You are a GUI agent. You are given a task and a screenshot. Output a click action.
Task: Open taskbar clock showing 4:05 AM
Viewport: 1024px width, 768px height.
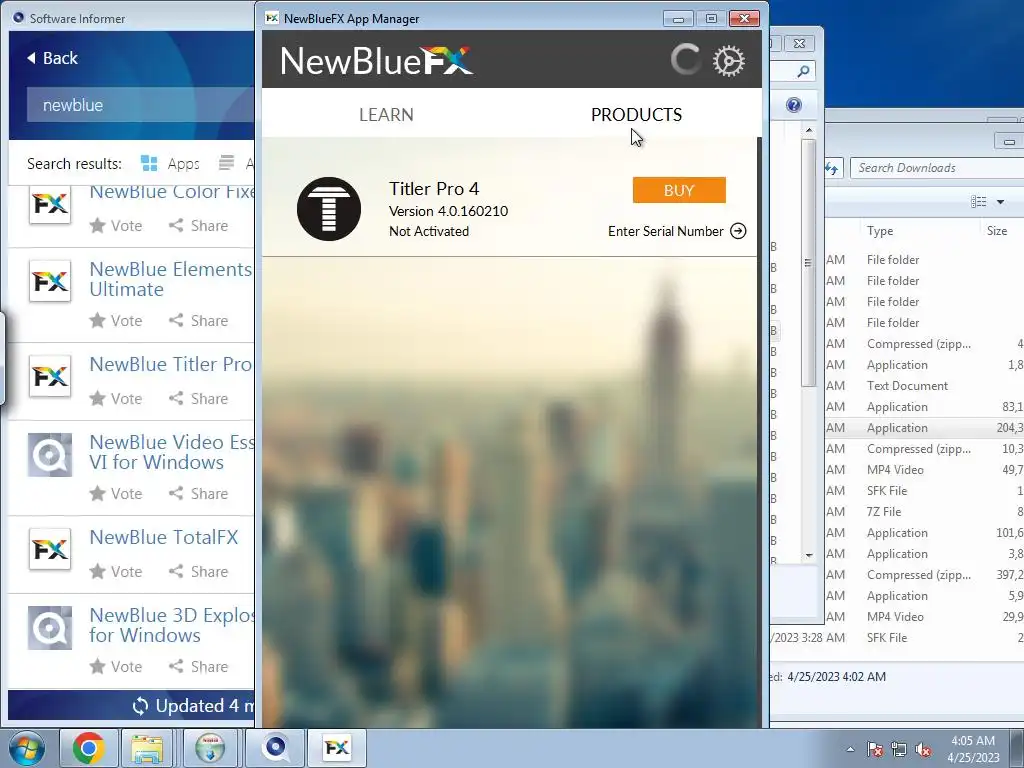[973, 749]
